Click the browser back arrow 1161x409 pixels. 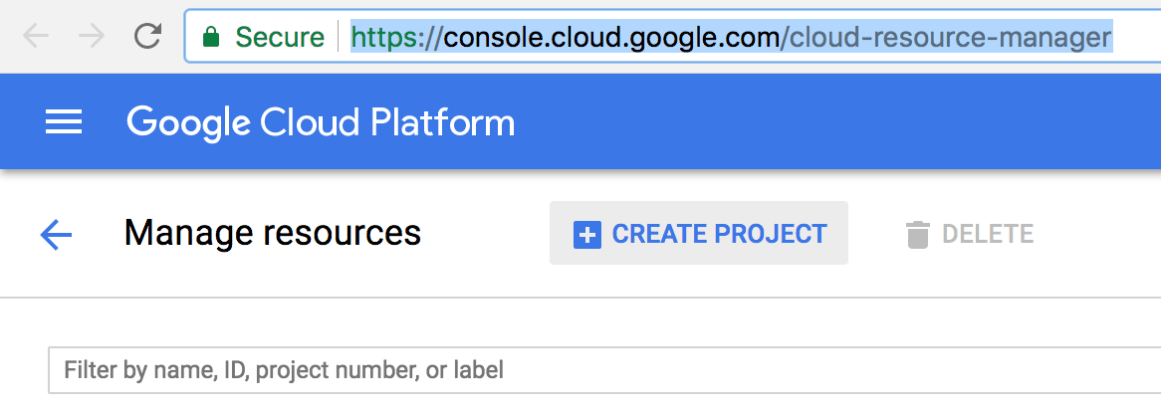pyautogui.click(x=36, y=37)
